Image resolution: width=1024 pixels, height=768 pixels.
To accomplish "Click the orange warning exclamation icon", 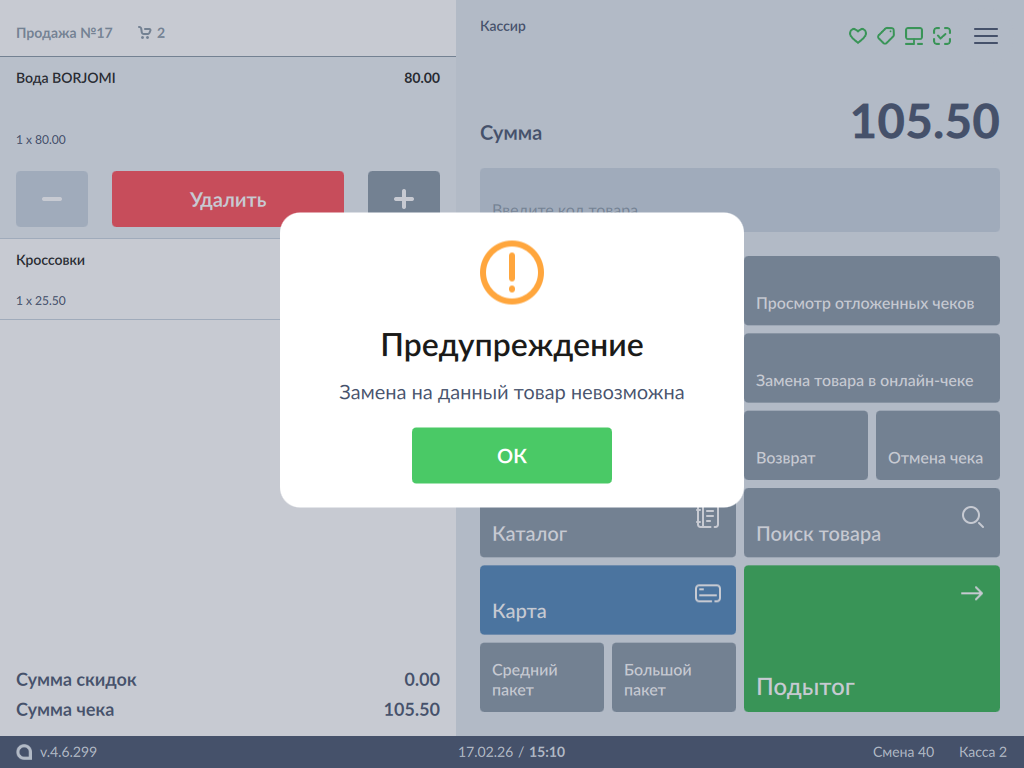I will point(511,271).
